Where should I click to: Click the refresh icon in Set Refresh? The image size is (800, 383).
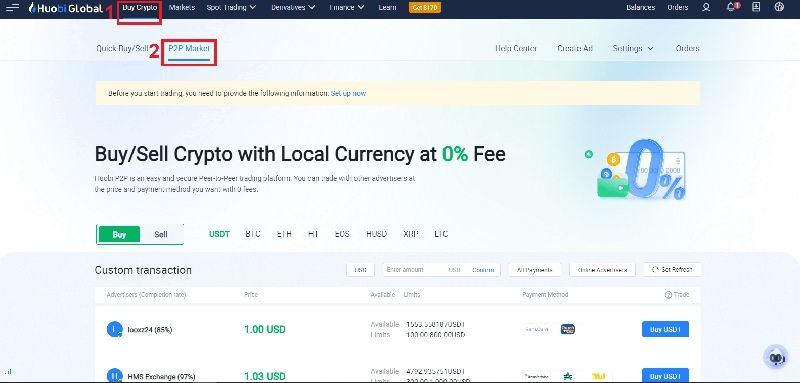pyautogui.click(x=655, y=269)
